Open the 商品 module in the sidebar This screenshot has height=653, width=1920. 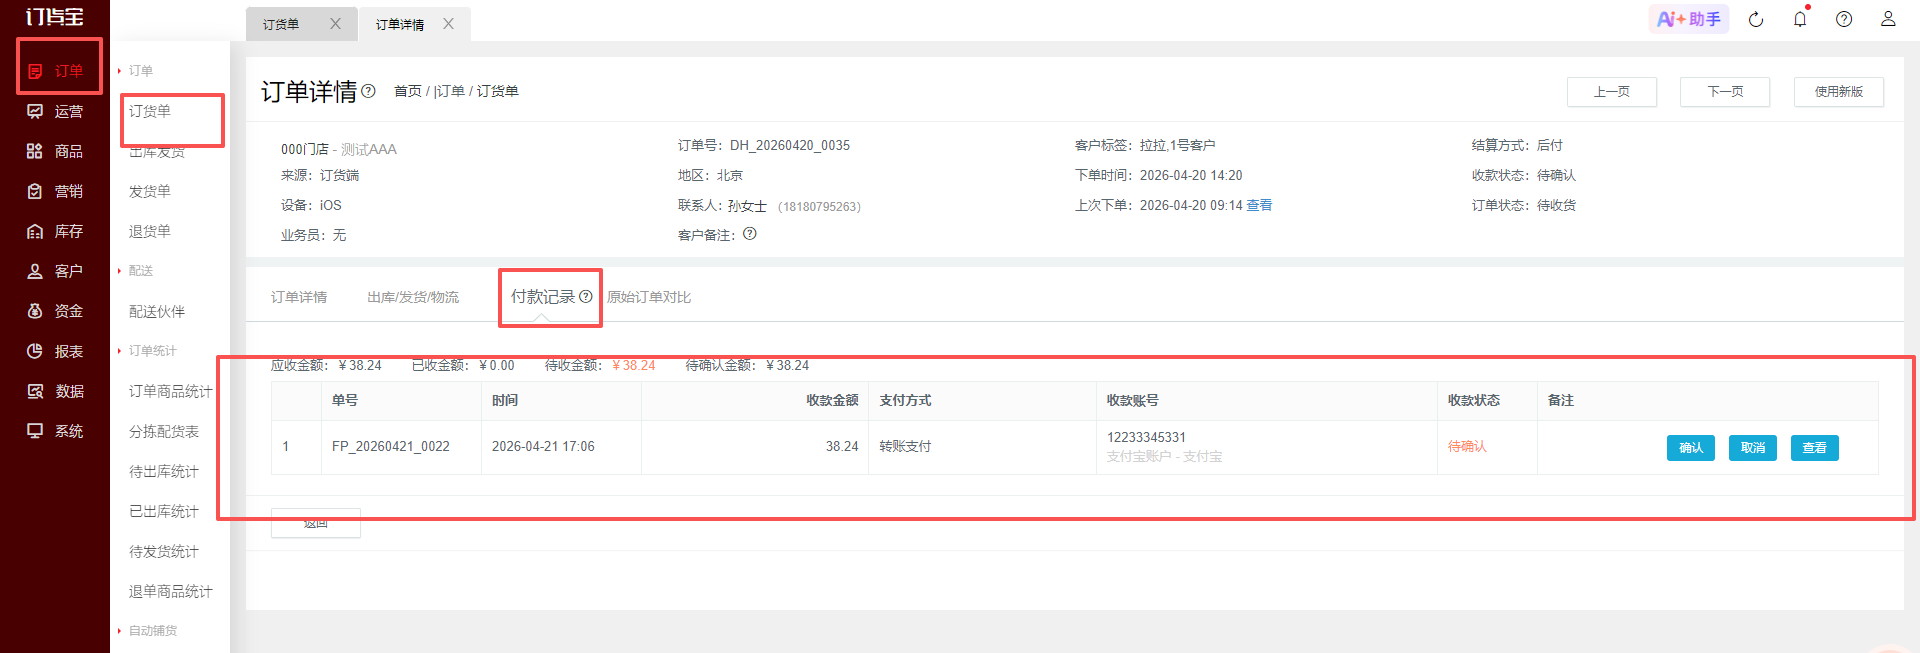[x=56, y=151]
